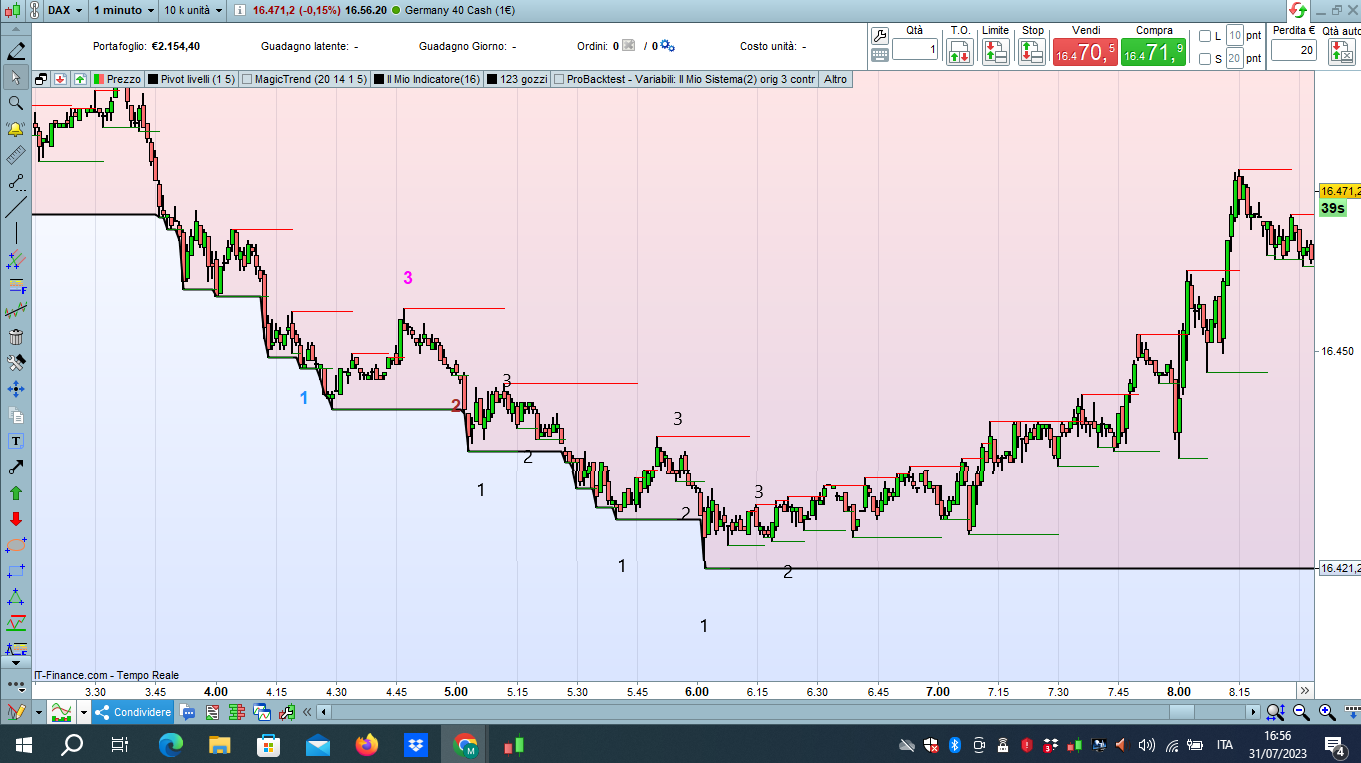Image resolution: width=1361 pixels, height=763 pixels.
Task: Select the ruler measurement tool
Action: [x=16, y=155]
